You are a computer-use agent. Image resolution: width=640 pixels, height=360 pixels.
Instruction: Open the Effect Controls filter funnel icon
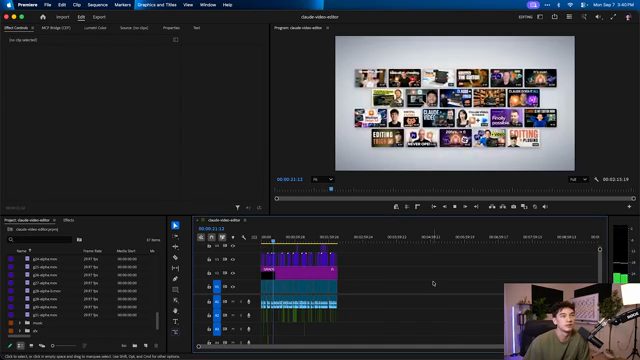pos(238,208)
